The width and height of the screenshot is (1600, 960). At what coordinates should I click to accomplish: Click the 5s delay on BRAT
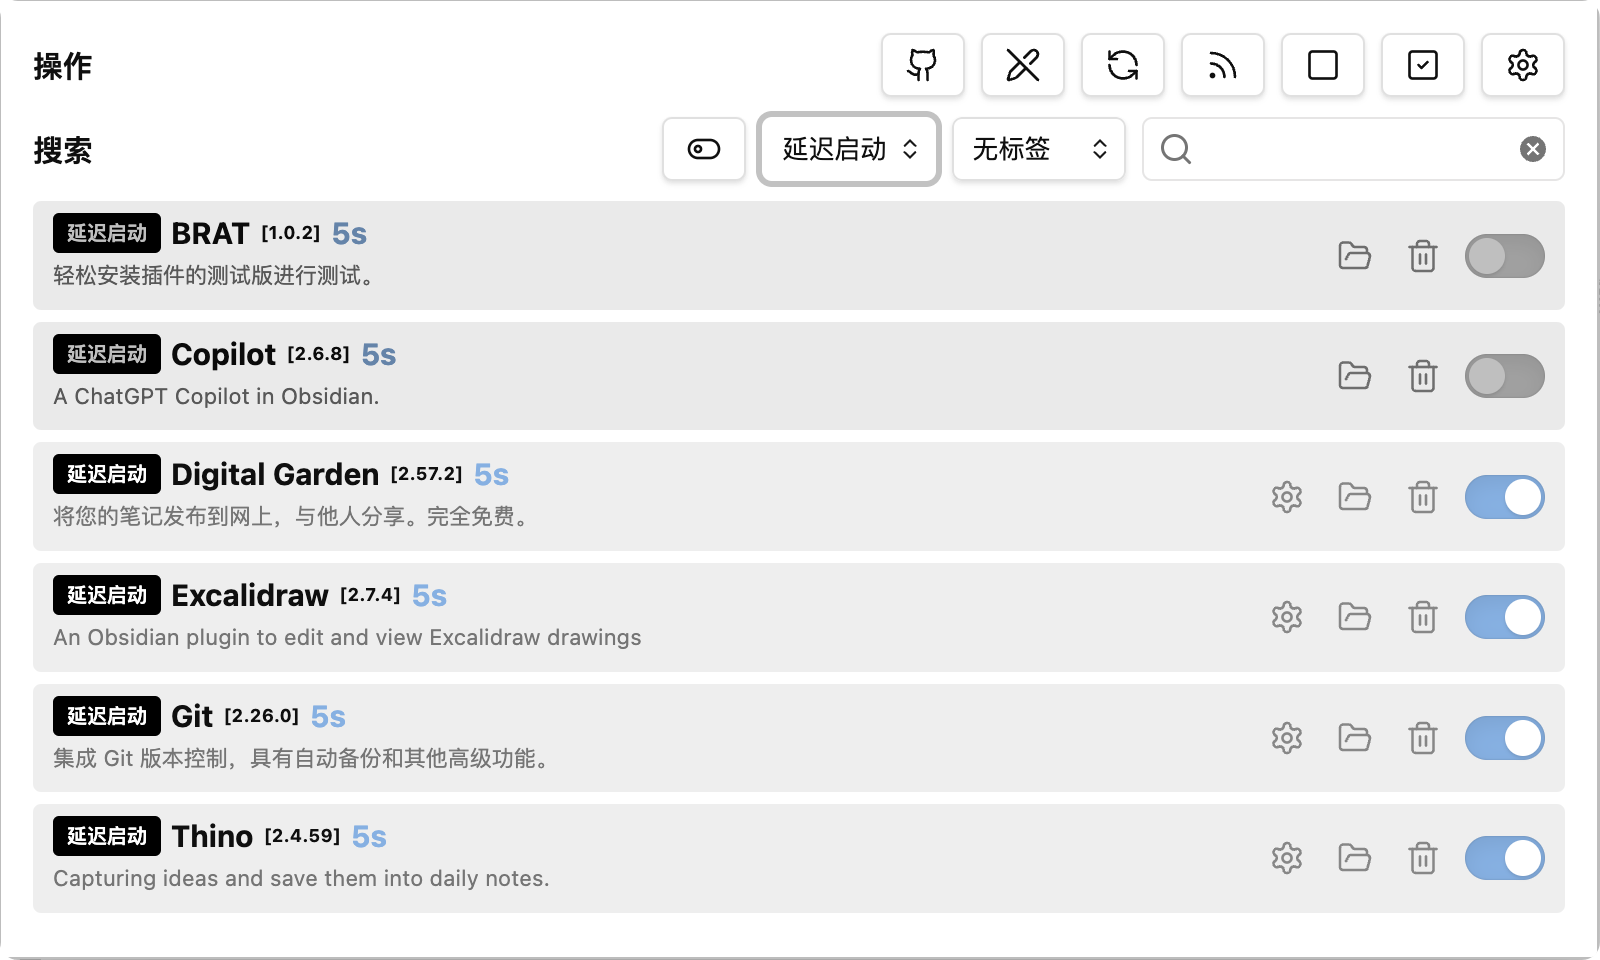349,234
